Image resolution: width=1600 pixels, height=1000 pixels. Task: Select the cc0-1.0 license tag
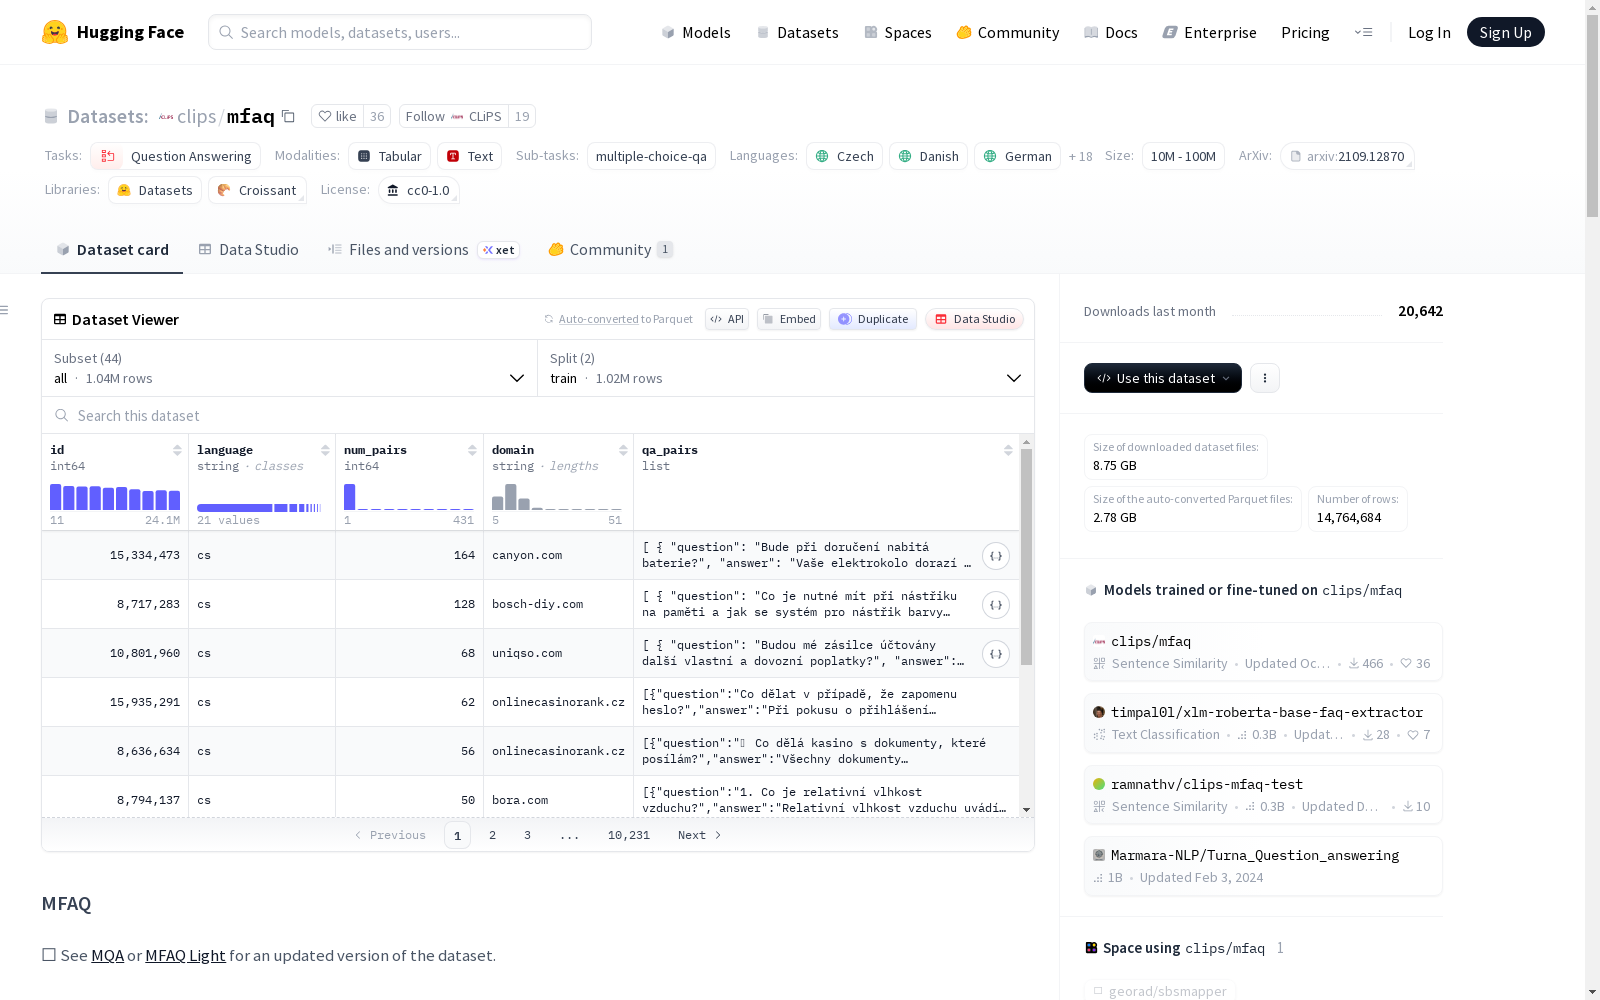pos(419,190)
